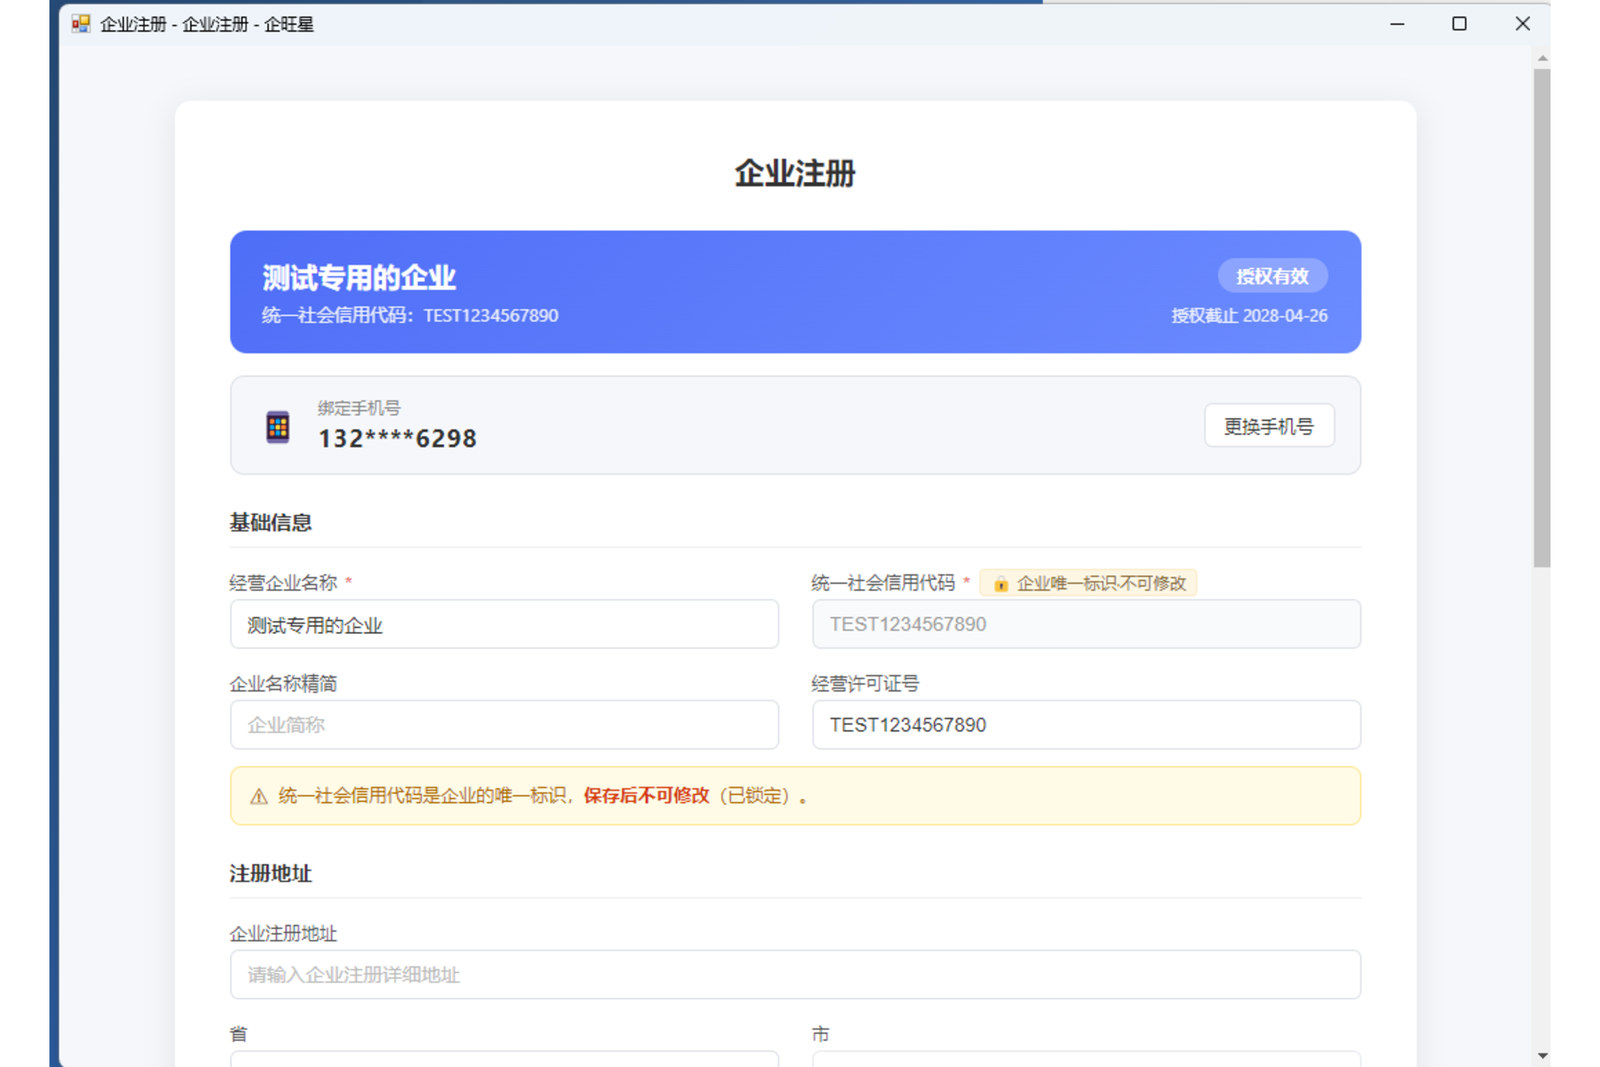This screenshot has height=1067, width=1600.
Task: Maximize the 企业注册 window
Action: pos(1459,24)
